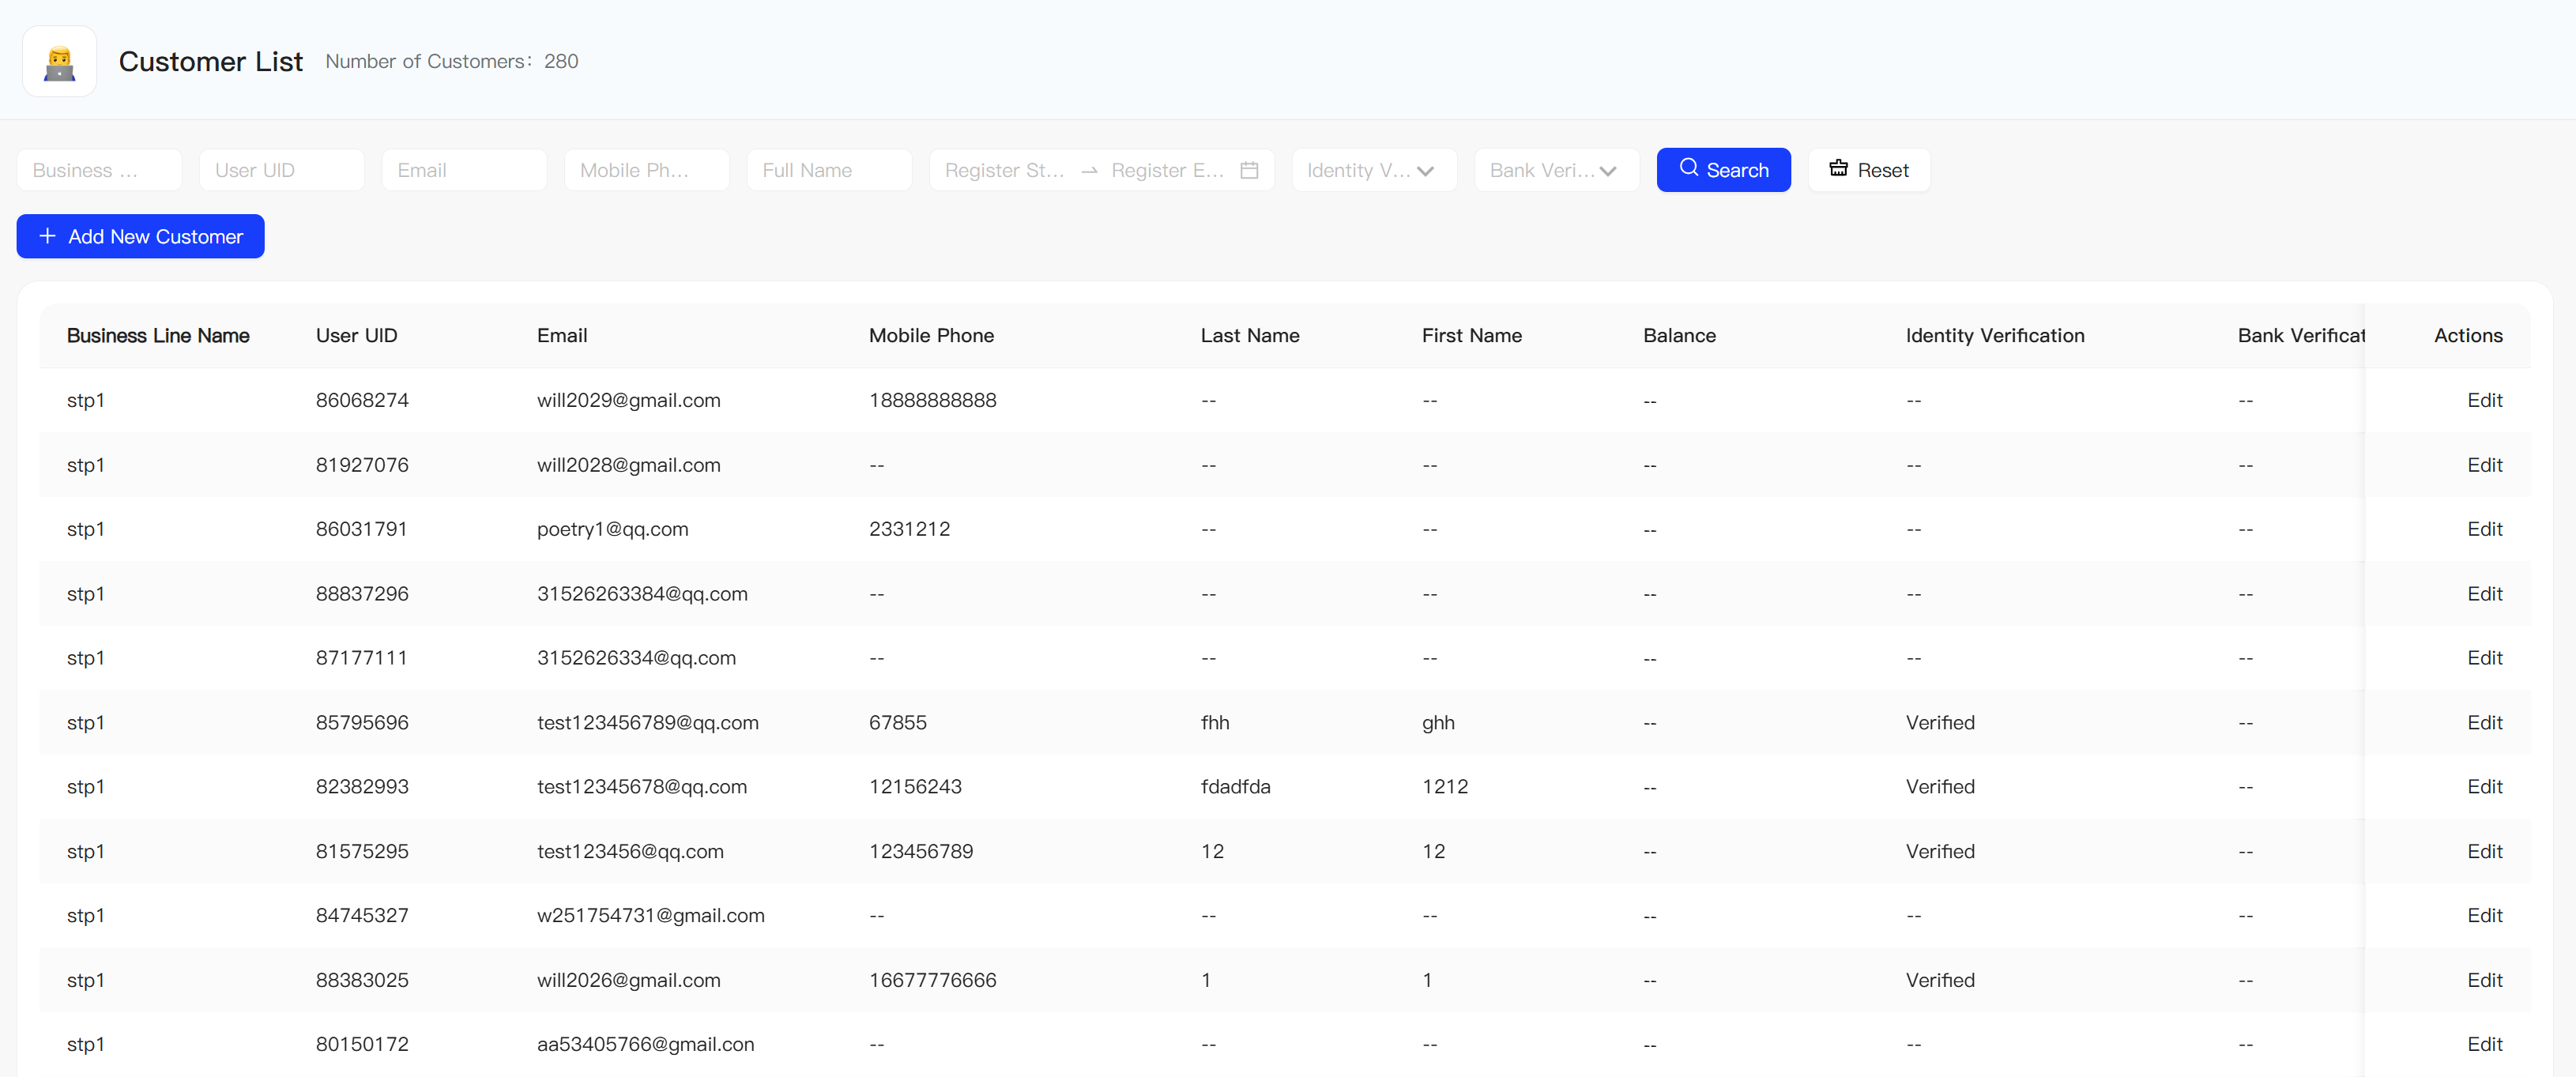Click mobile phone 2331212
The width and height of the screenshot is (2576, 1077).
910,529
